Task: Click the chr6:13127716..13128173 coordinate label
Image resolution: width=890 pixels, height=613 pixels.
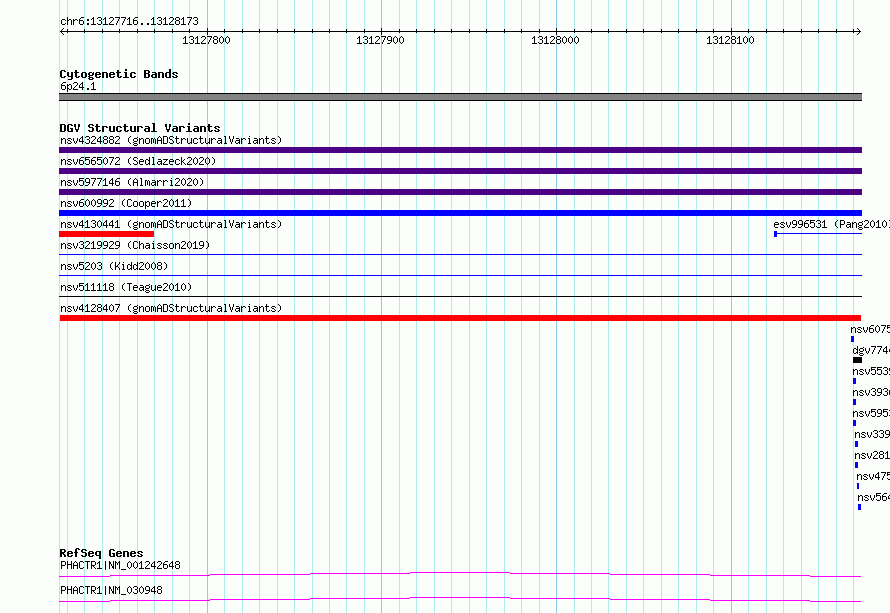Action: click(129, 21)
